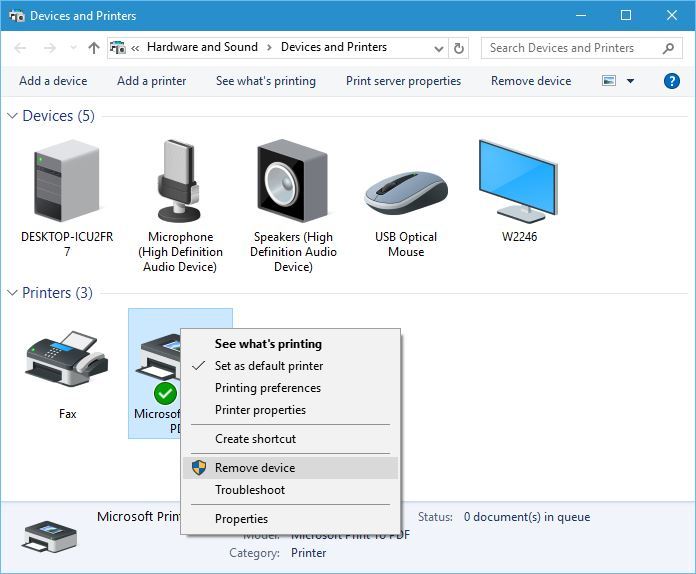Select the DESKTOP-ICU2FR7 computer icon
The image size is (696, 574).
(67, 181)
